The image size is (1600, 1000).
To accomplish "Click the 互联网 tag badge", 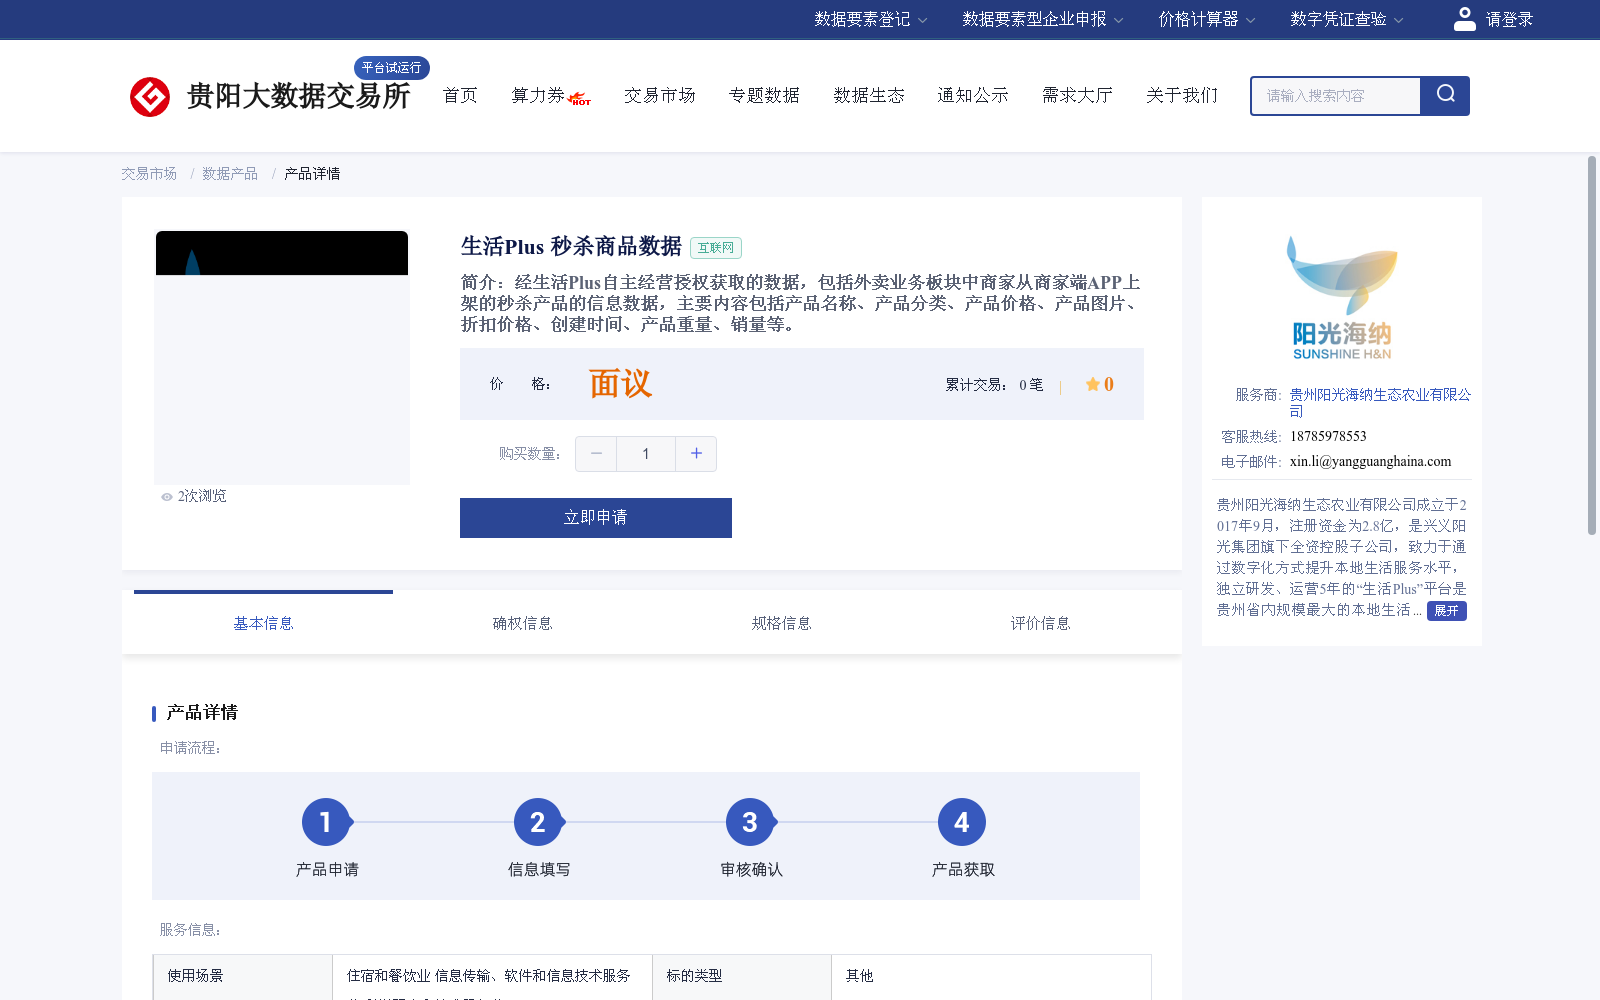I will (716, 248).
